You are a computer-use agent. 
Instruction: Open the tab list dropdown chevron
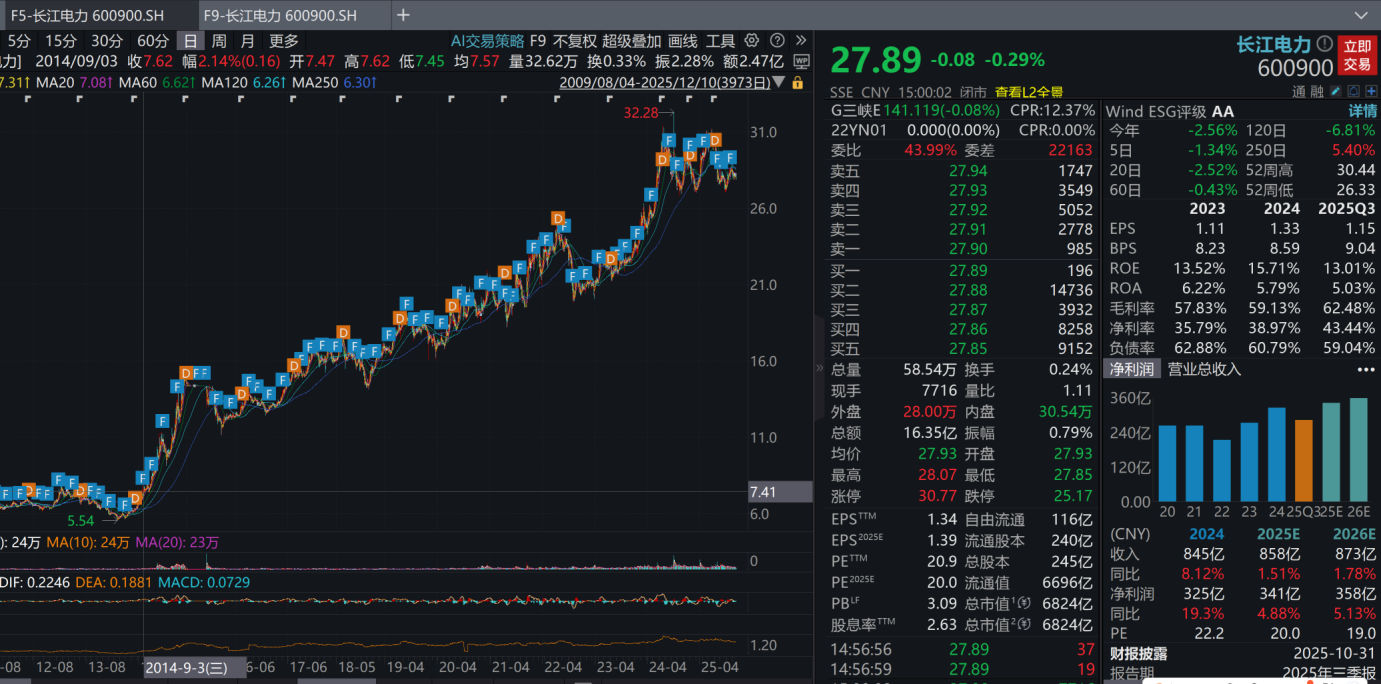[x=1361, y=15]
